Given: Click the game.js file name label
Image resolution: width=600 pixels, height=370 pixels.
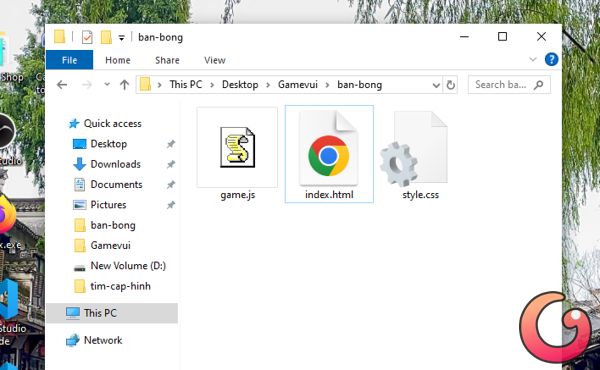Looking at the screenshot, I should [x=238, y=195].
